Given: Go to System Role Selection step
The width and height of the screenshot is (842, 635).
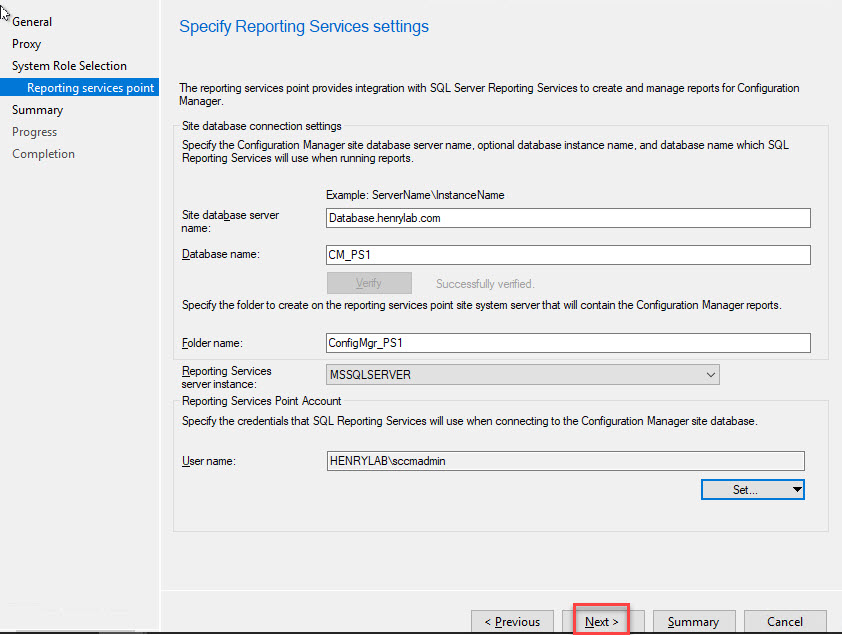Looking at the screenshot, I should (x=69, y=66).
